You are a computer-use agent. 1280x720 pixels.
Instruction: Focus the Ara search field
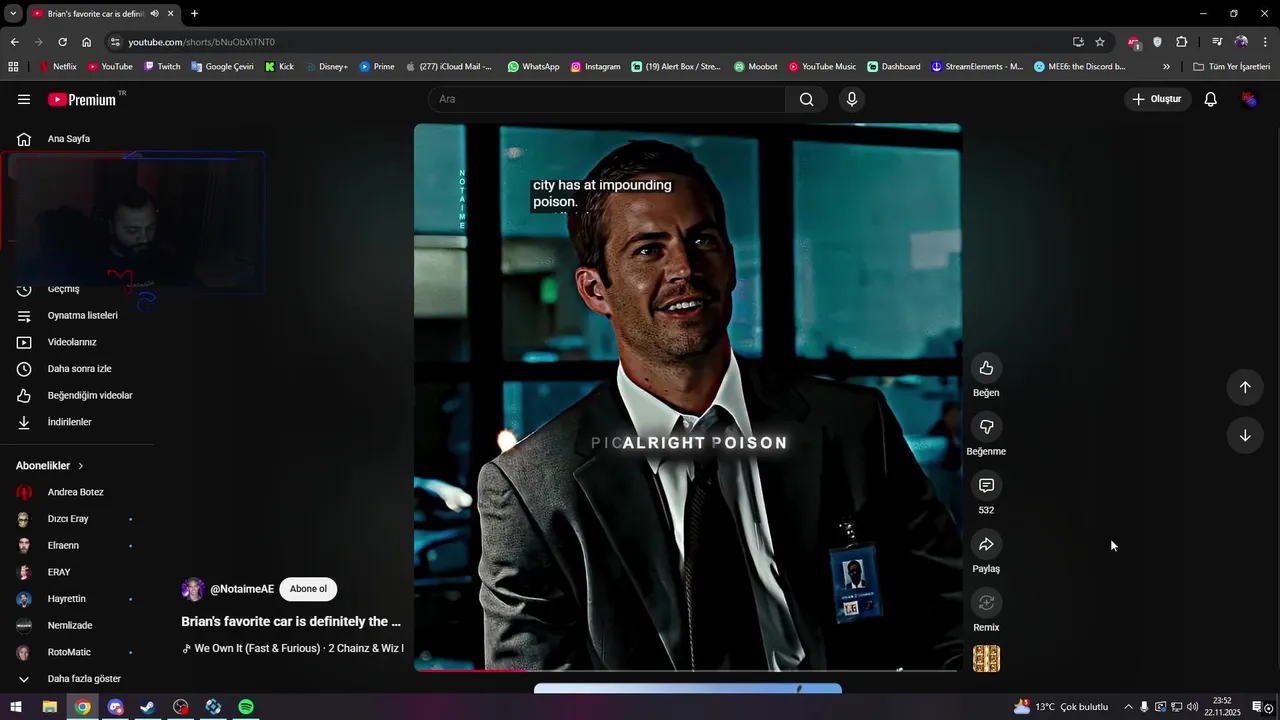[607, 99]
